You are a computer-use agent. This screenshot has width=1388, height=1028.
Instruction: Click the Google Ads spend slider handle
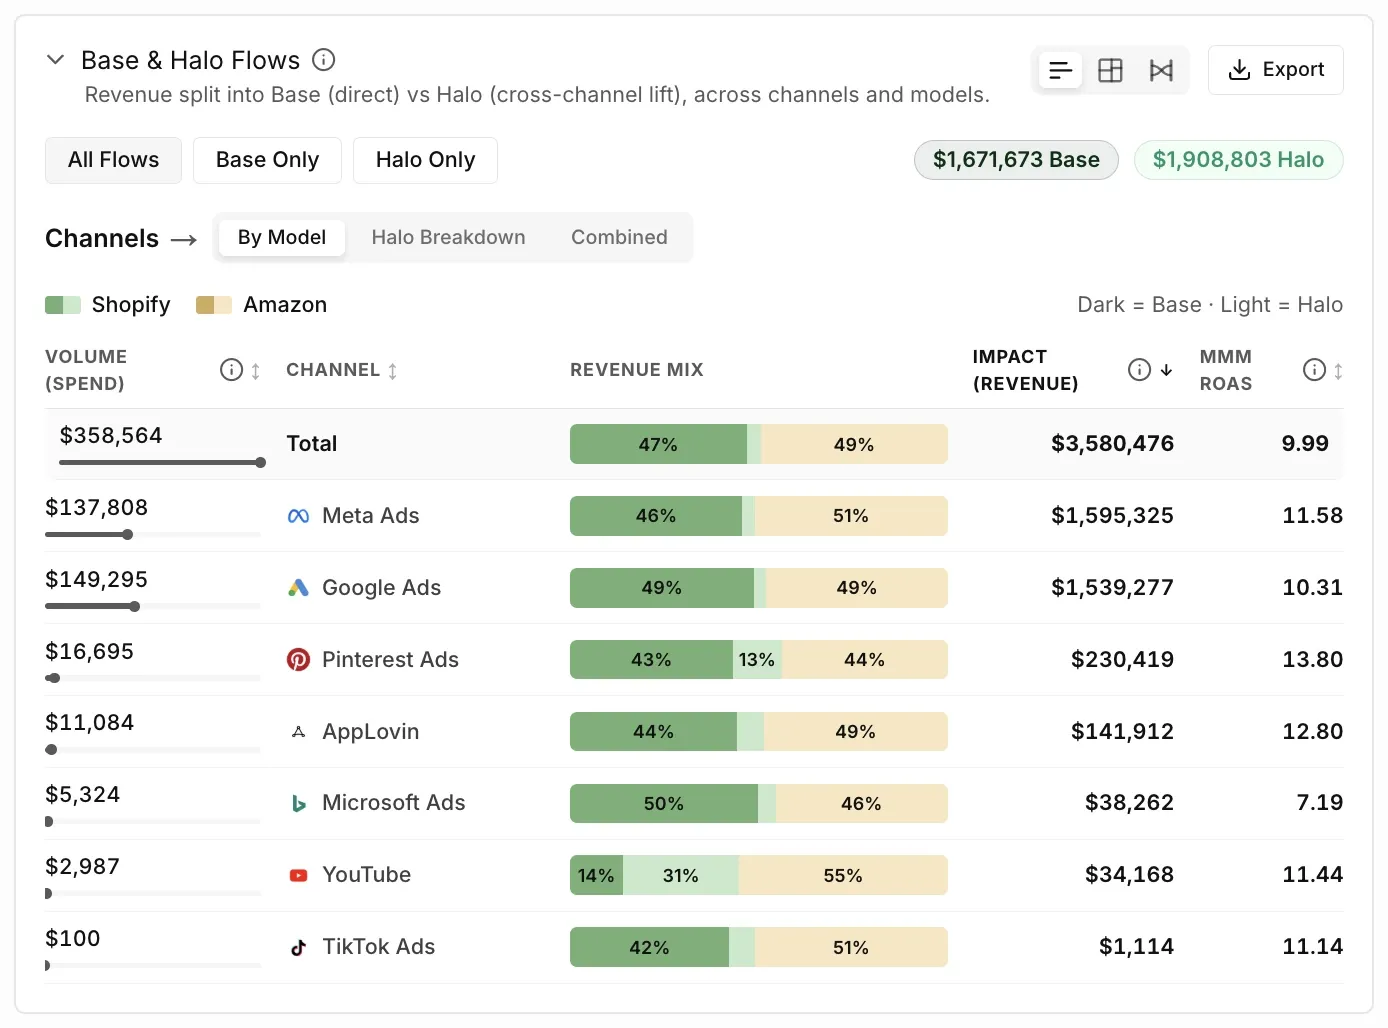coord(135,607)
